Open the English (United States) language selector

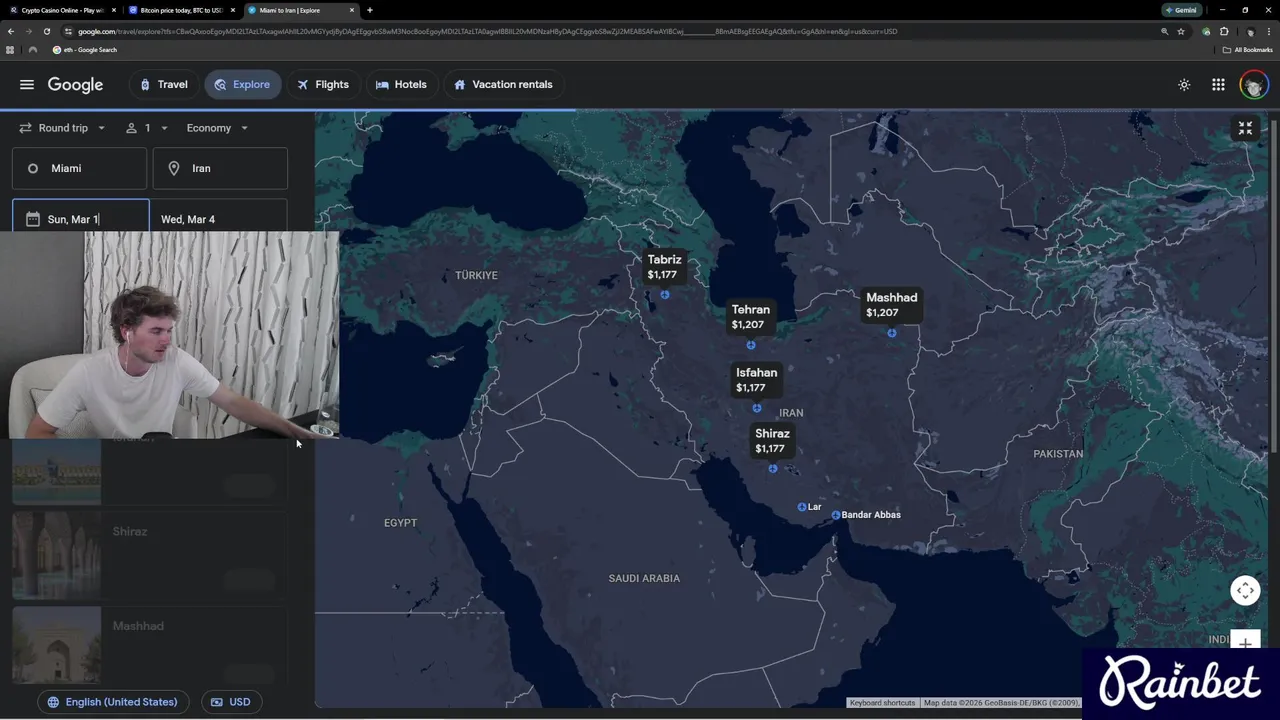[x=112, y=702]
